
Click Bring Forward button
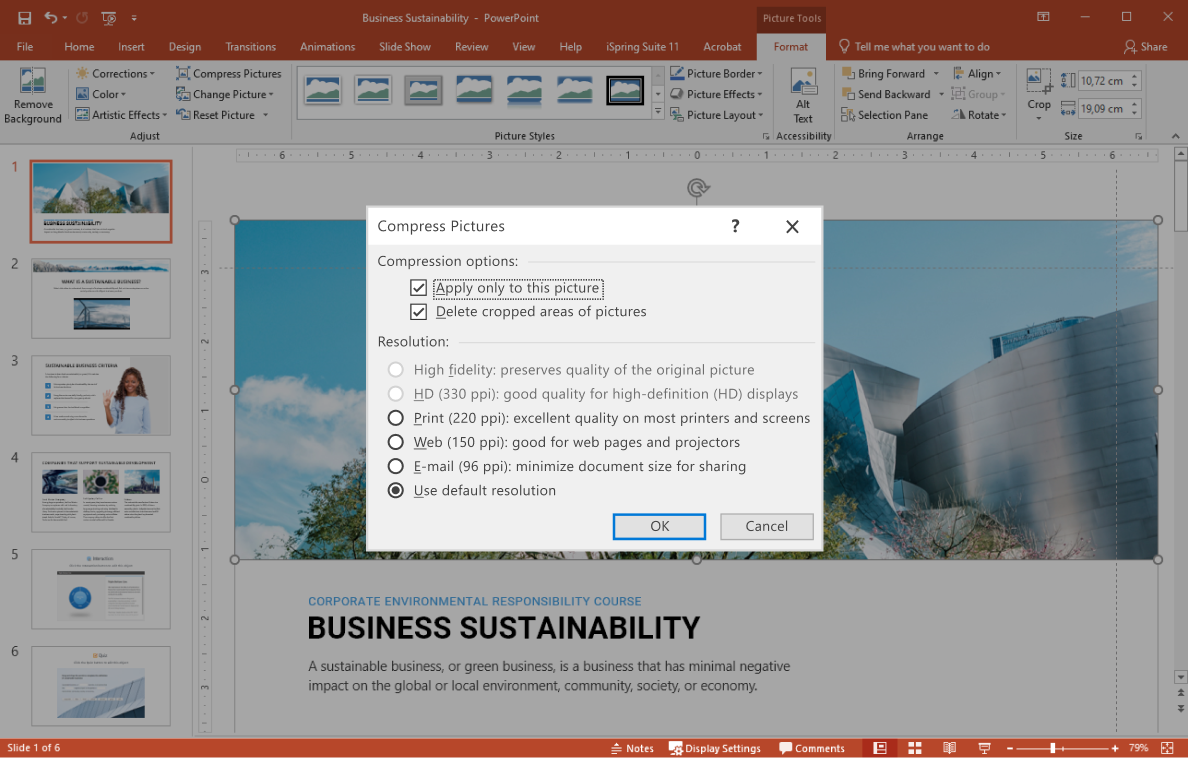883,74
